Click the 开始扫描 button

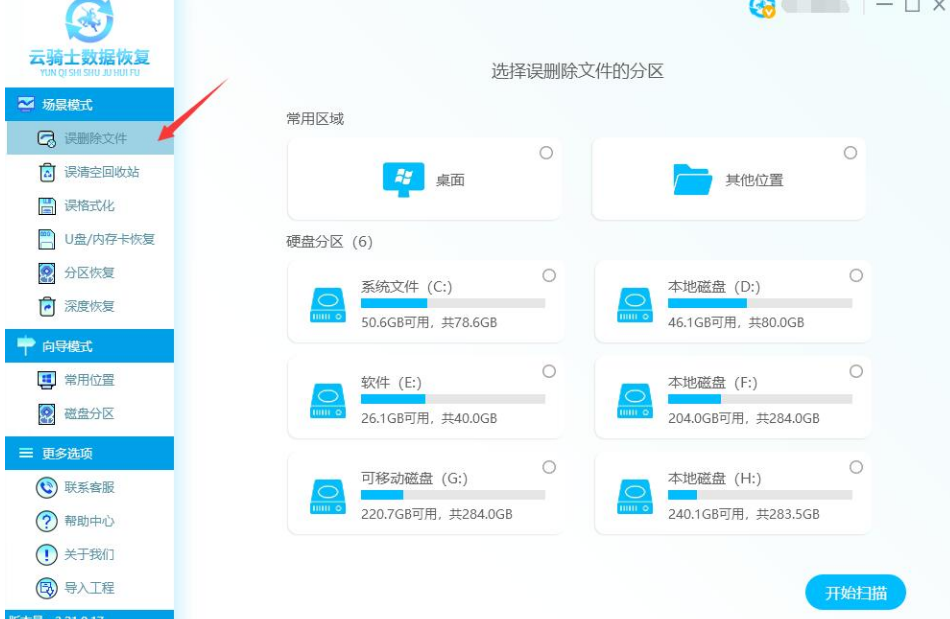tap(855, 593)
